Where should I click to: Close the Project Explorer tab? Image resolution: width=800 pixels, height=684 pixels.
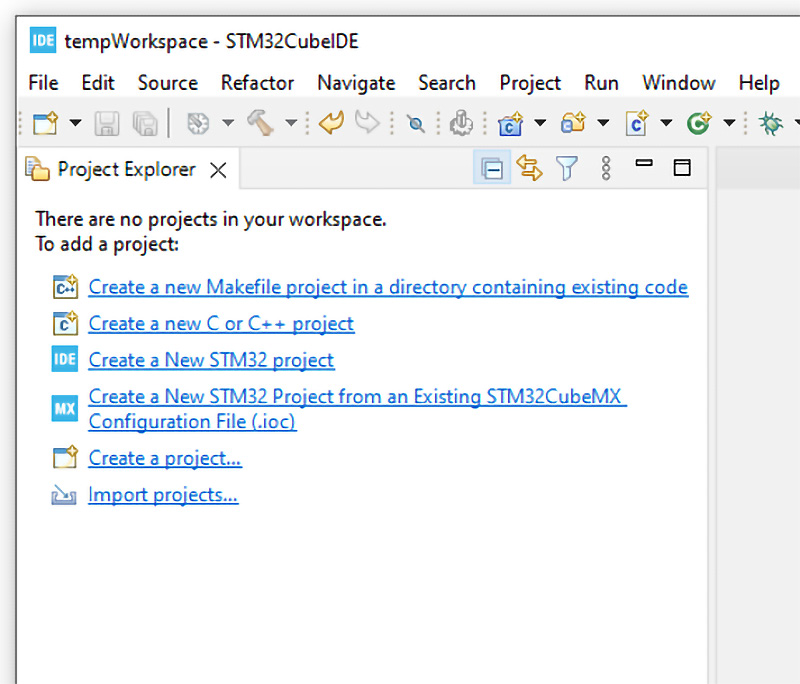(218, 170)
